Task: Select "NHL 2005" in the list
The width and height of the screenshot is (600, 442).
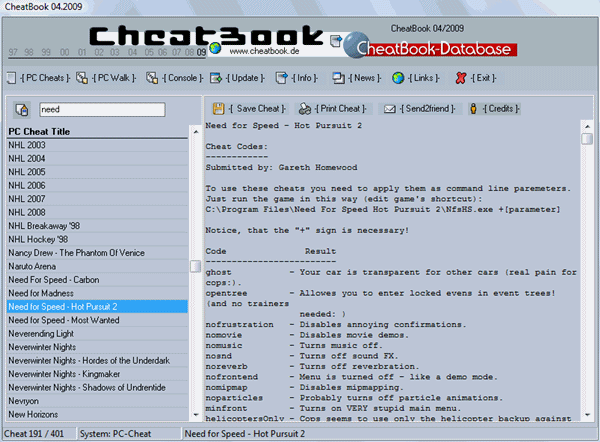Action: pyautogui.click(x=98, y=172)
